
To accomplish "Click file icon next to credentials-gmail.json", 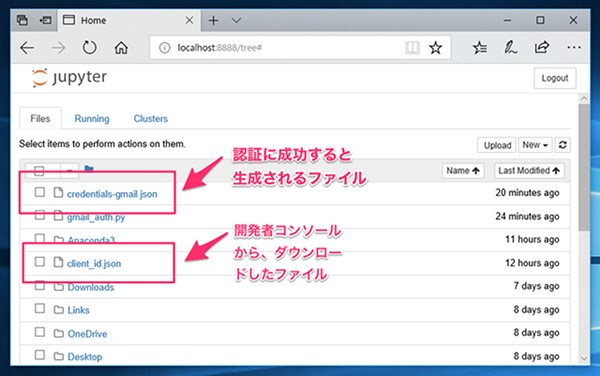I will click(58, 192).
